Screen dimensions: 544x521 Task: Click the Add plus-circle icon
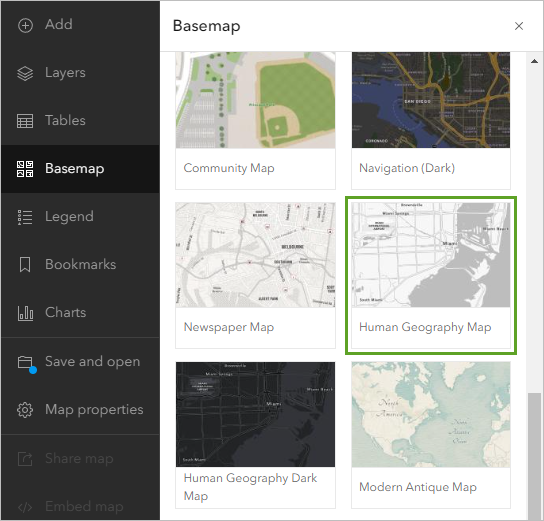(x=25, y=25)
